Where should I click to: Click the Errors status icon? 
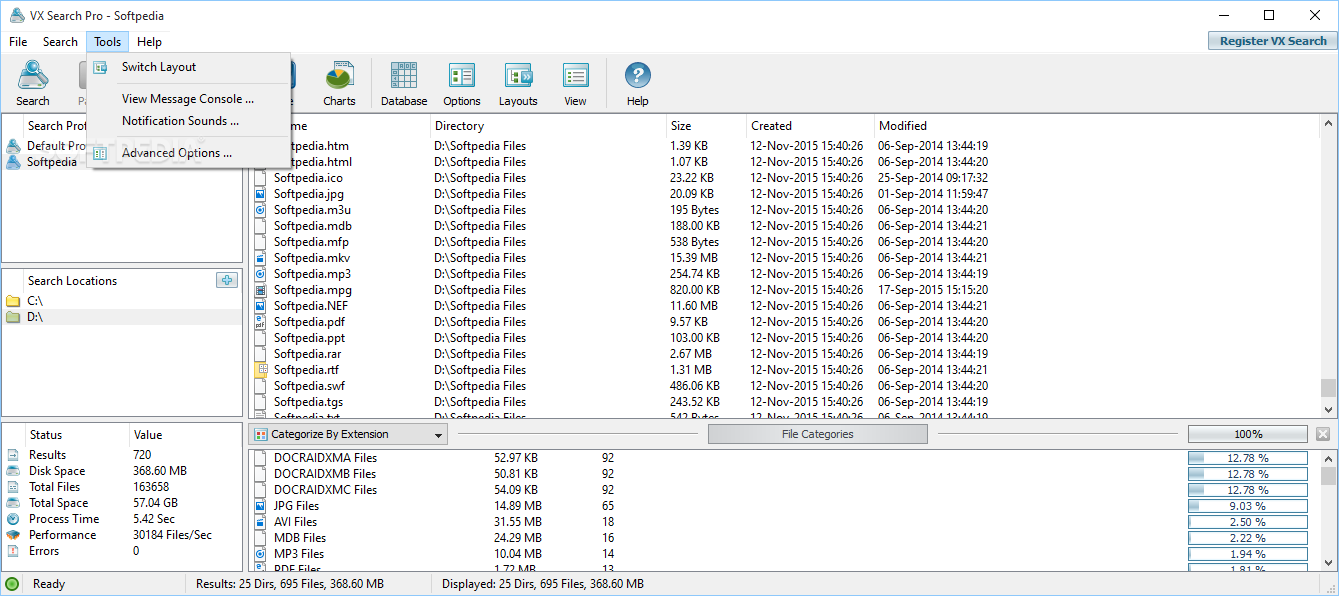[13, 551]
